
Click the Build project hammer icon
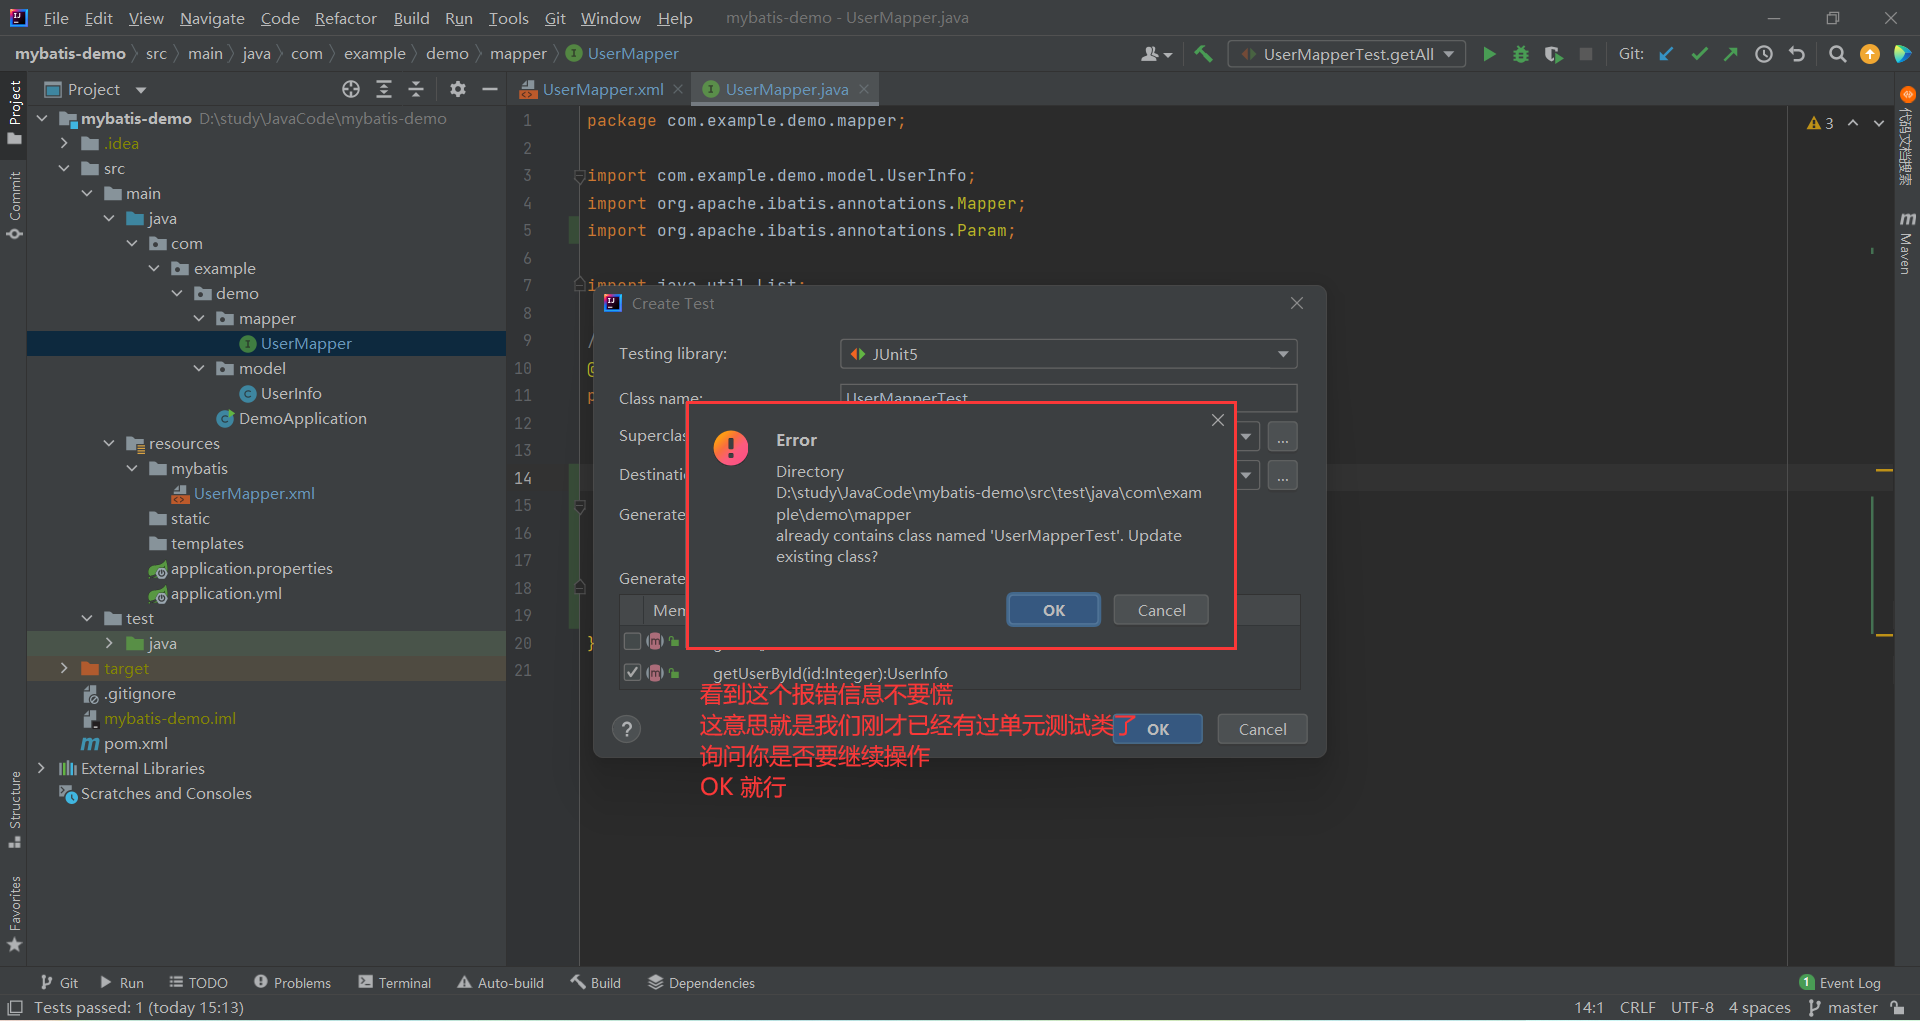(1203, 54)
